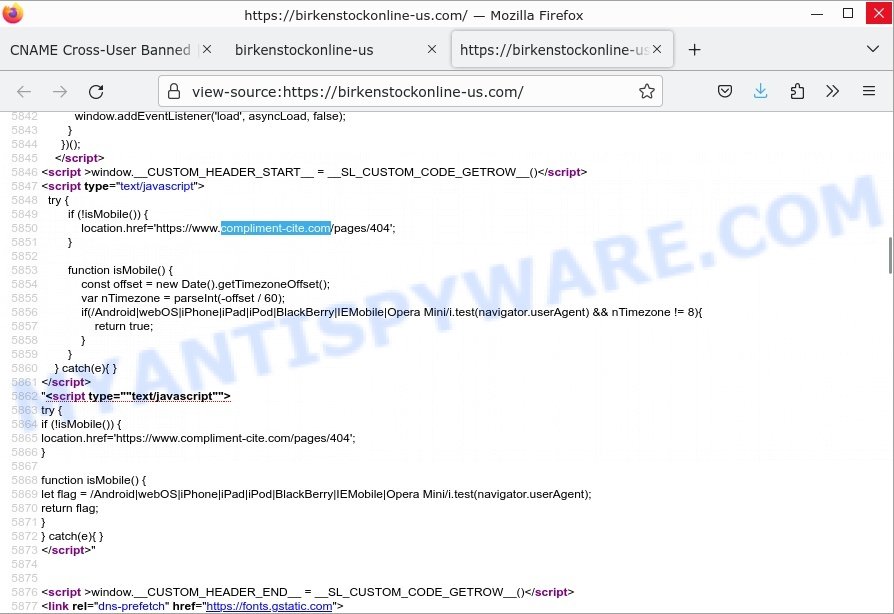Reload the page source view
Screen dimensions: 894x614
pyautogui.click(x=96, y=91)
